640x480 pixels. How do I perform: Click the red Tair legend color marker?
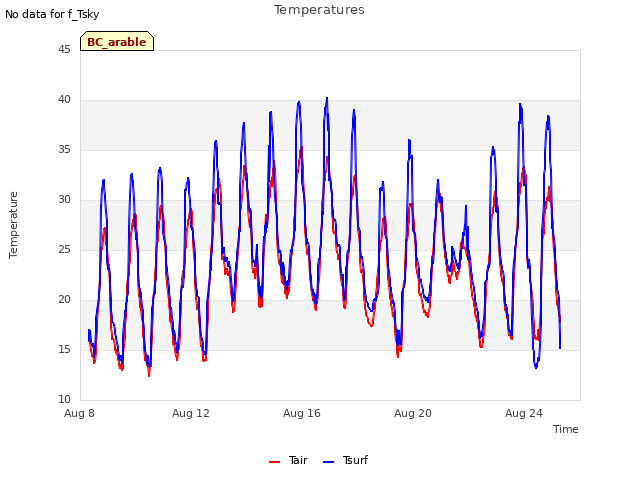pyautogui.click(x=274, y=462)
